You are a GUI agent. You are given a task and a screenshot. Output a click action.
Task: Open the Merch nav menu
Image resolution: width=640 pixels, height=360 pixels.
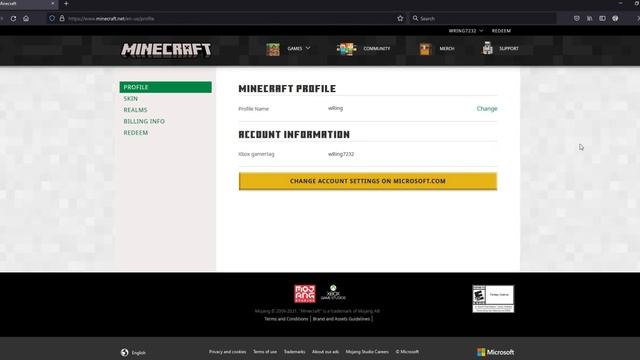pyautogui.click(x=447, y=49)
